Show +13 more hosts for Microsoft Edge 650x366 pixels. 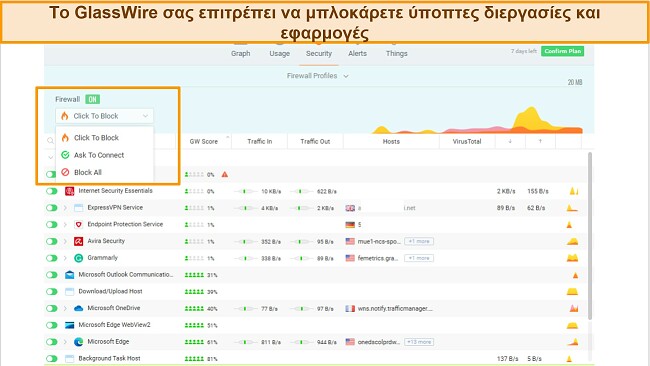419,342
